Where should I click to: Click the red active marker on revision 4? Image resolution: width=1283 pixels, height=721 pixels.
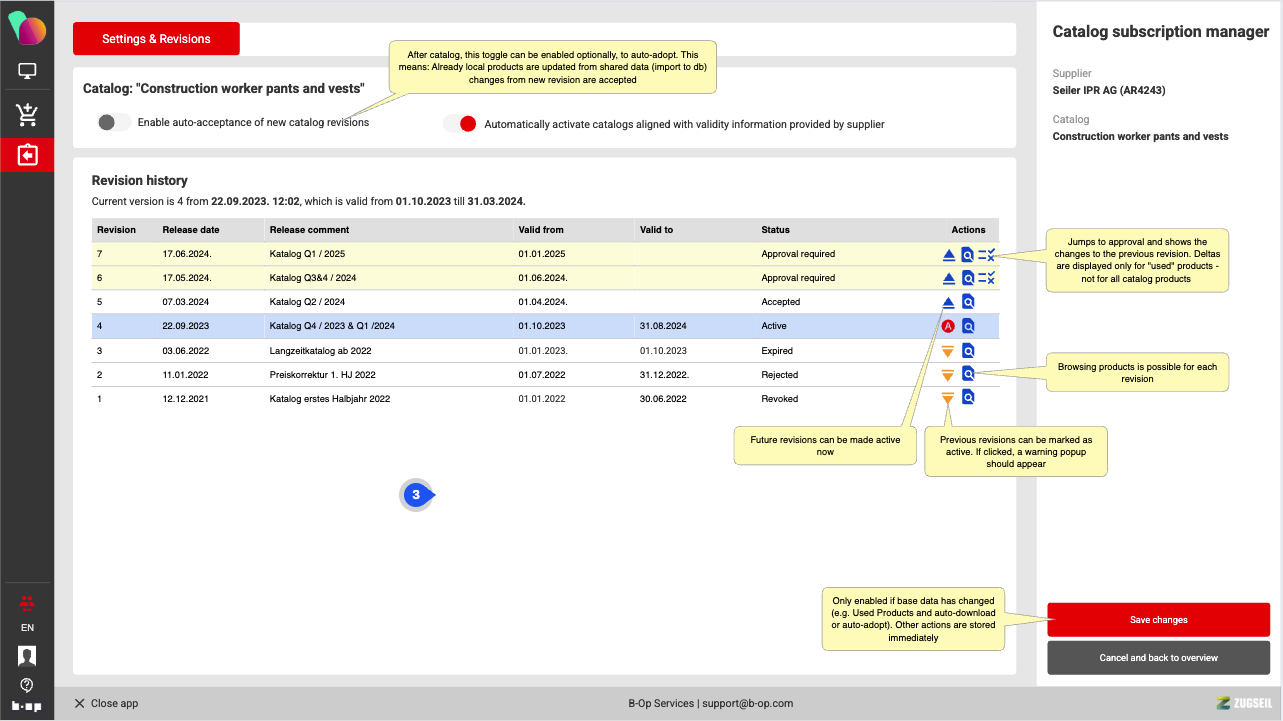(x=948, y=326)
